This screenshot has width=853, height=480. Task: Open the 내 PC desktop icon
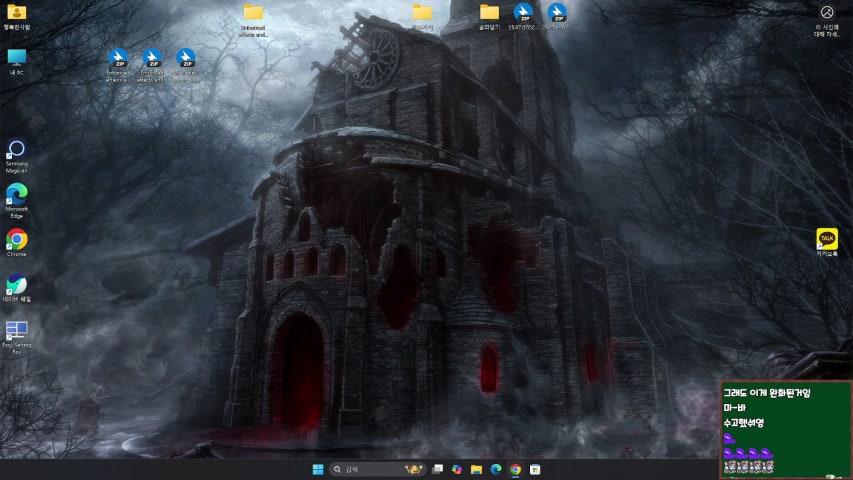[x=16, y=62]
